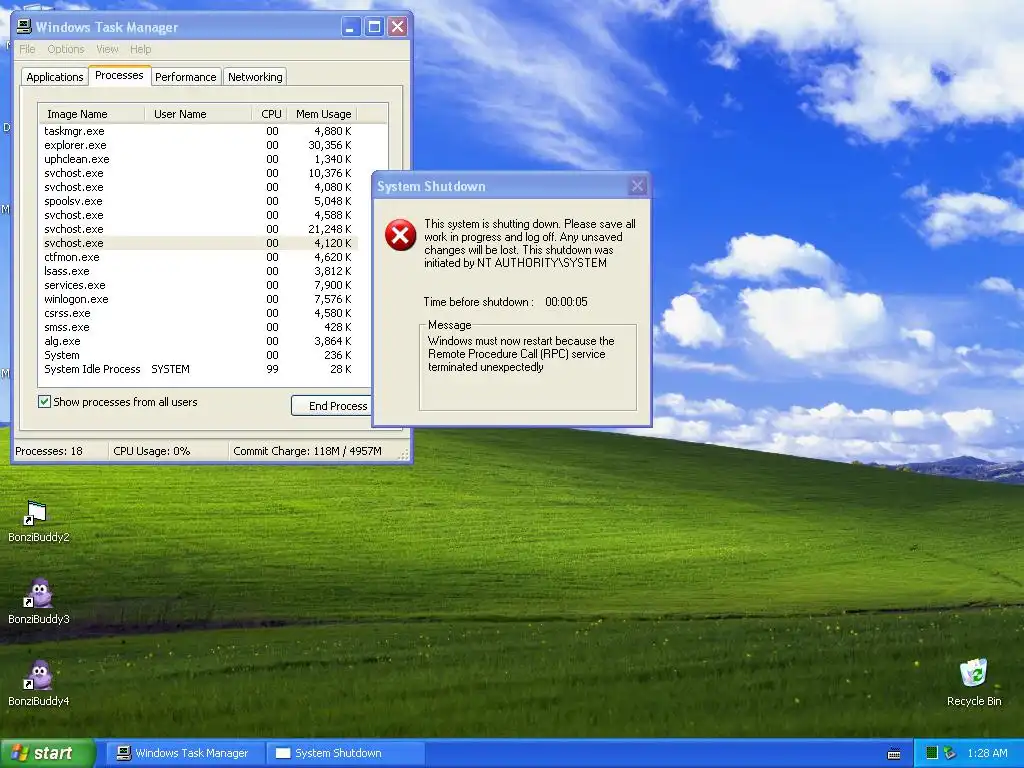This screenshot has height=768, width=1024.
Task: Select the System Idle Process row
Action: 198,370
